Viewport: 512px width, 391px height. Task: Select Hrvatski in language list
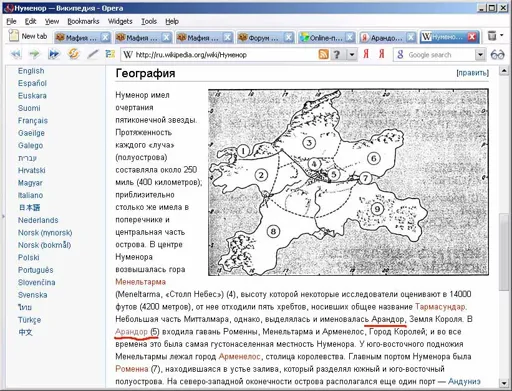tap(32, 170)
